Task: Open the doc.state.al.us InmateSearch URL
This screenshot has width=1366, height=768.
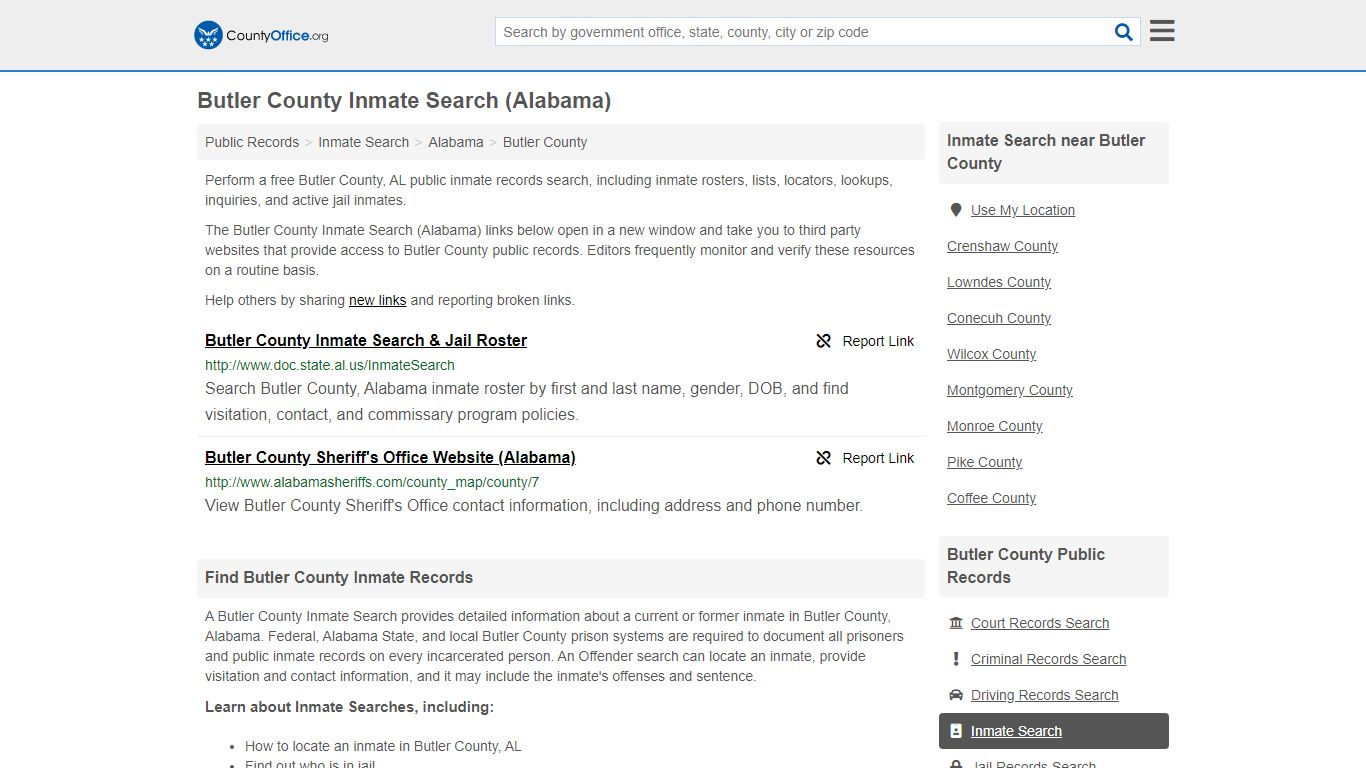Action: click(330, 365)
